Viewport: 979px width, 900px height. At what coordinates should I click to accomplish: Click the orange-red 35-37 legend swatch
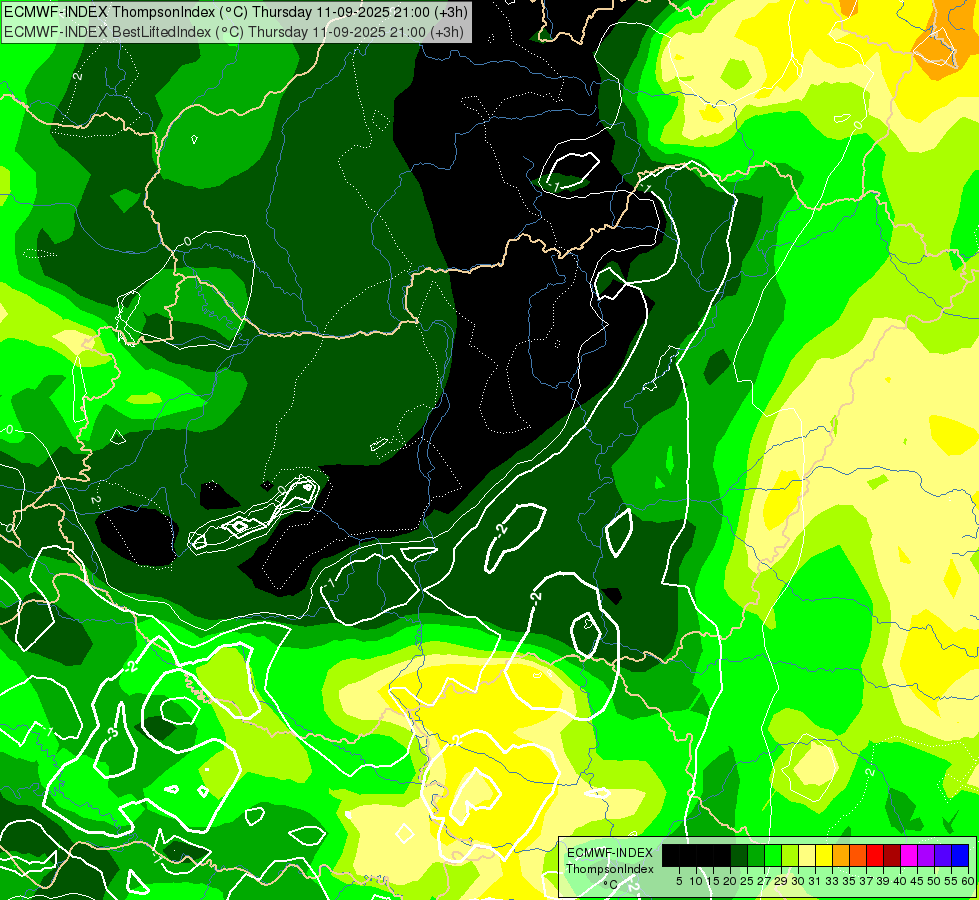(x=858, y=855)
